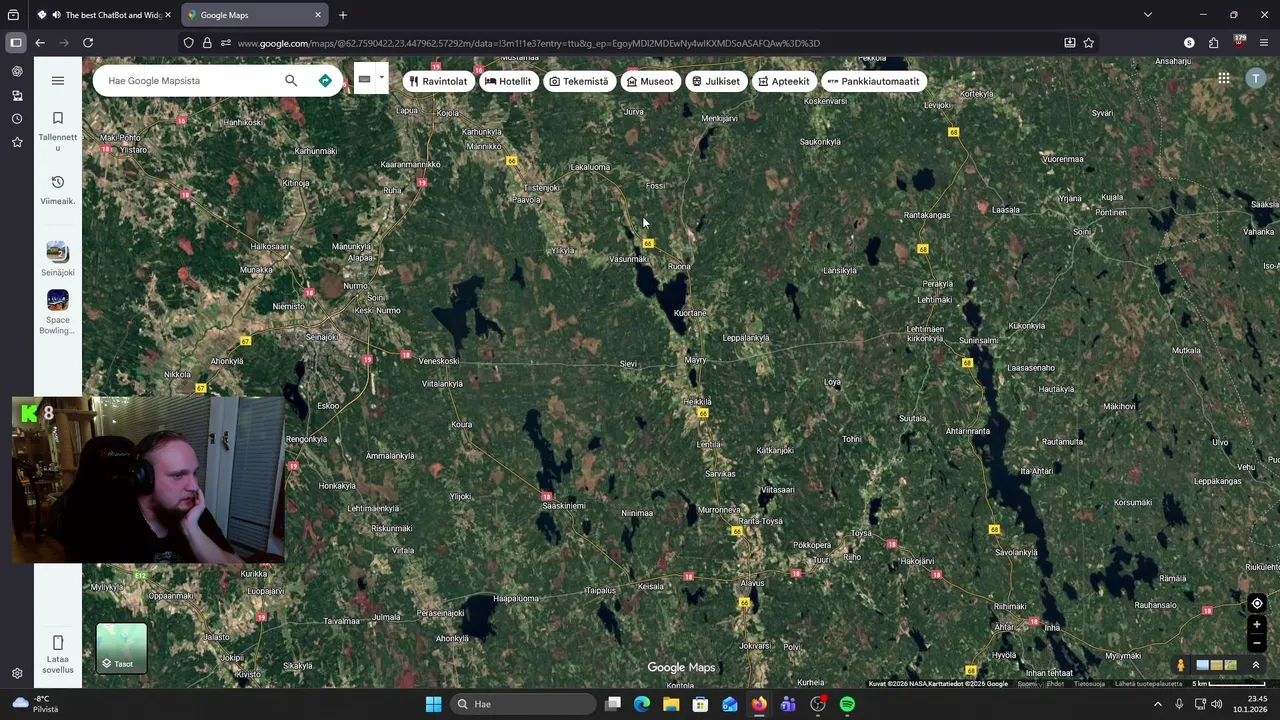Activate Street View pegman
Image resolution: width=1280 pixels, height=720 pixels.
tap(1181, 665)
